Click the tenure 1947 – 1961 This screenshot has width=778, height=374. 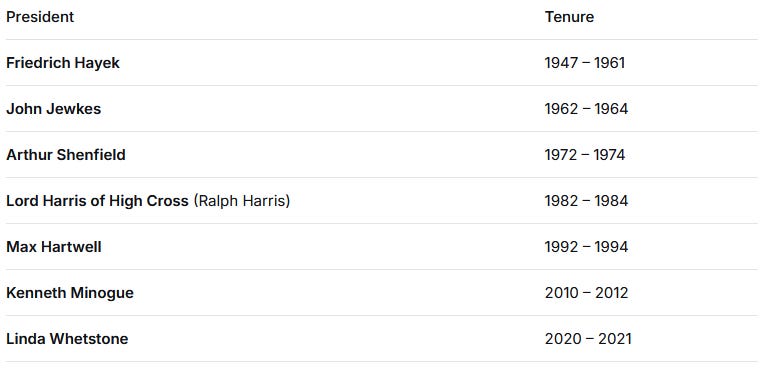584,63
